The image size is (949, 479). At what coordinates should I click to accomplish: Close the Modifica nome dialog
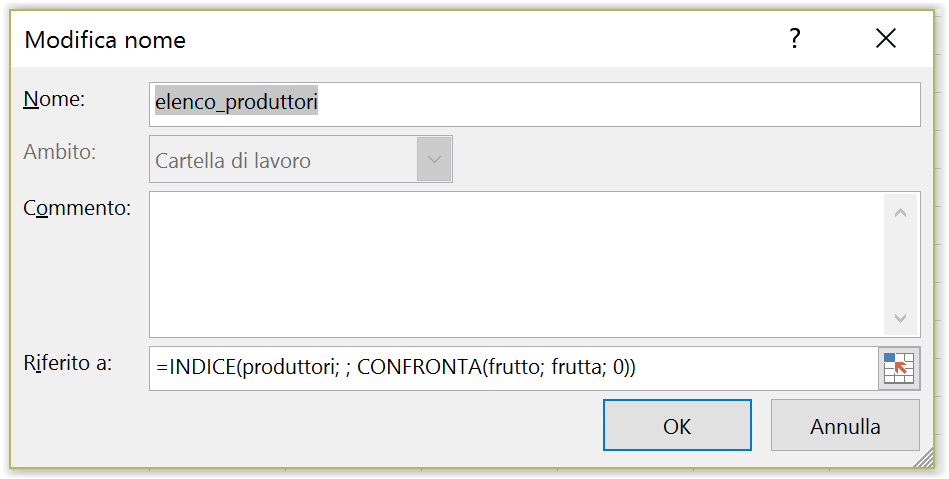886,39
